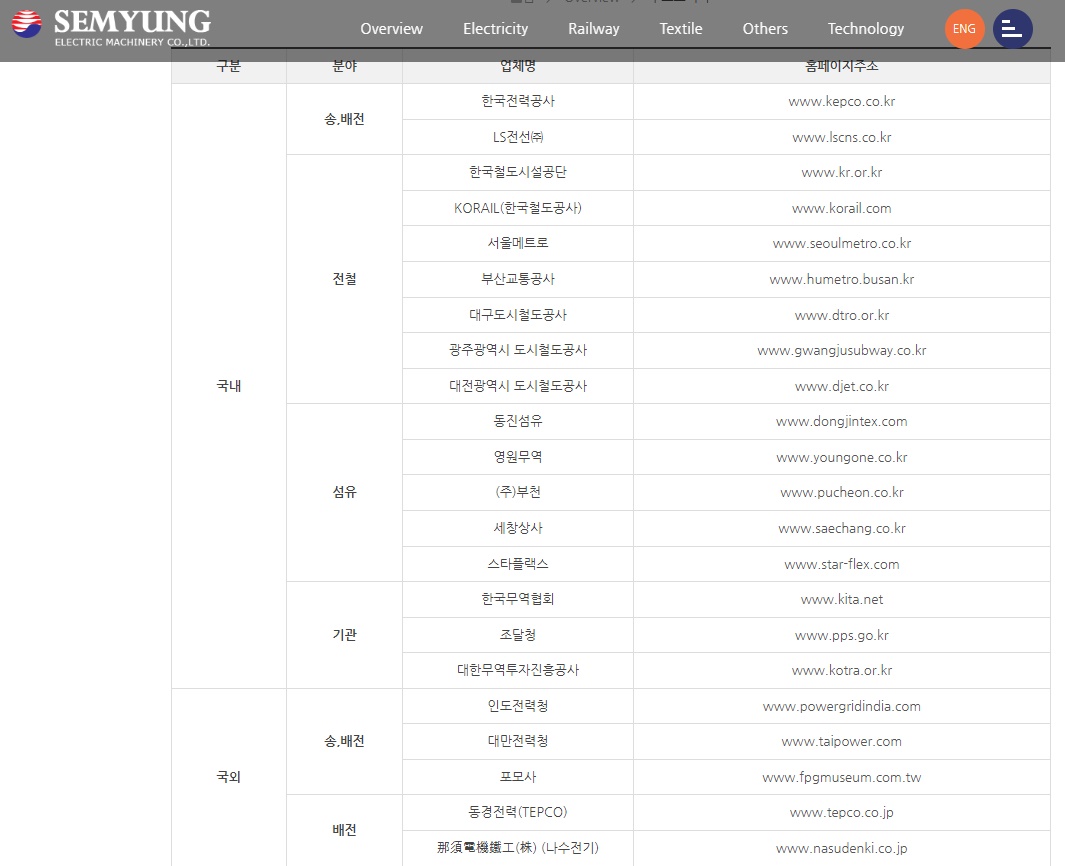Viewport: 1065px width, 866px height.
Task: Open the Overview menu
Action: (x=391, y=29)
